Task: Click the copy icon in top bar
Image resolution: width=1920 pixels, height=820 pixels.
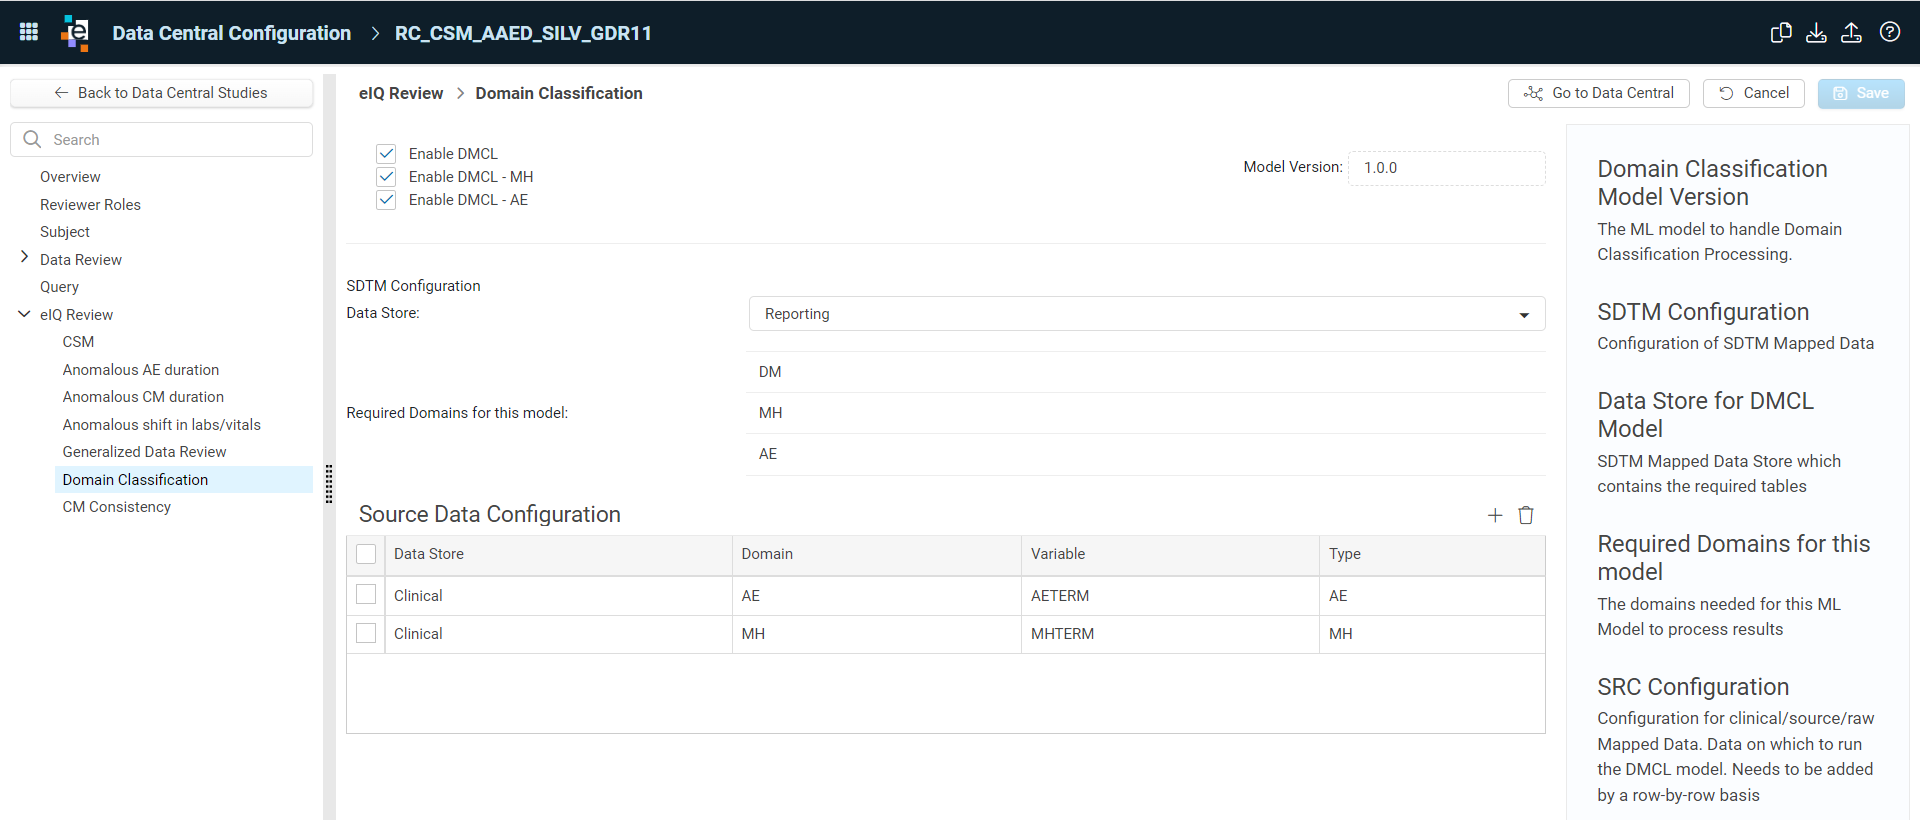Action: point(1781,32)
